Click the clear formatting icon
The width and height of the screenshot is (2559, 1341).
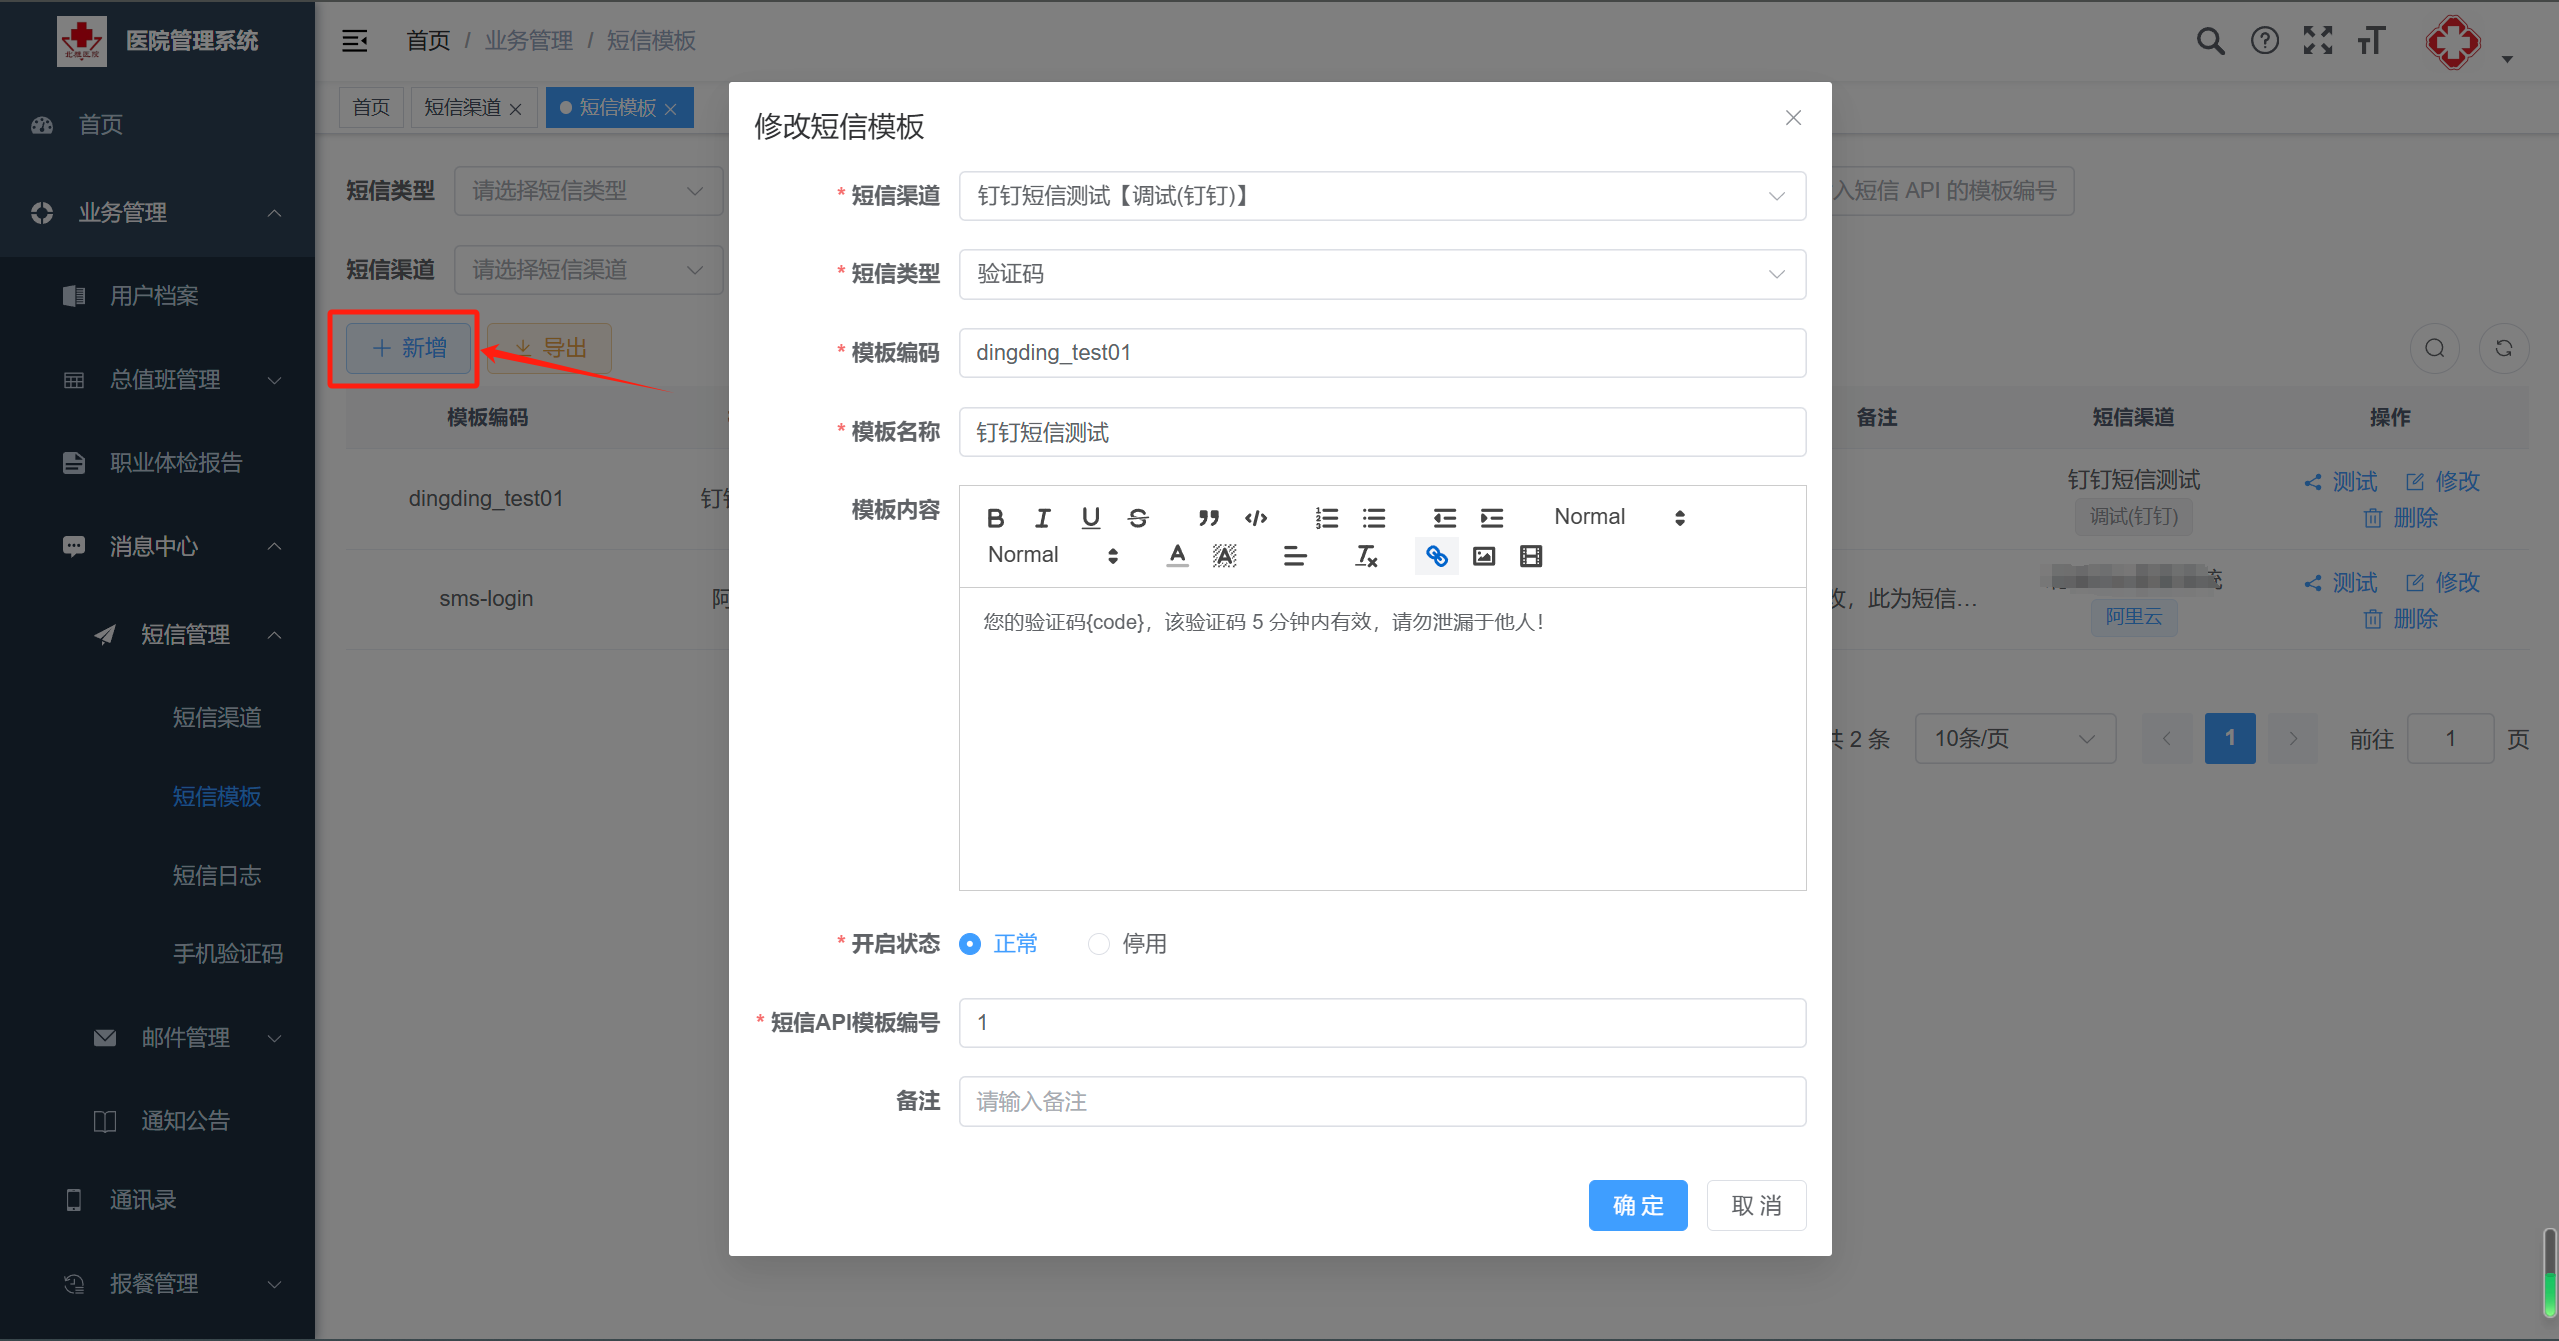pos(1366,556)
